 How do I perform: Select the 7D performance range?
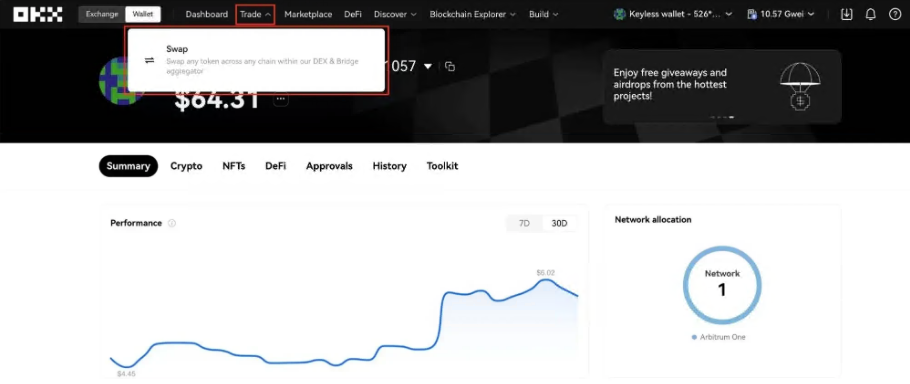[x=524, y=223]
